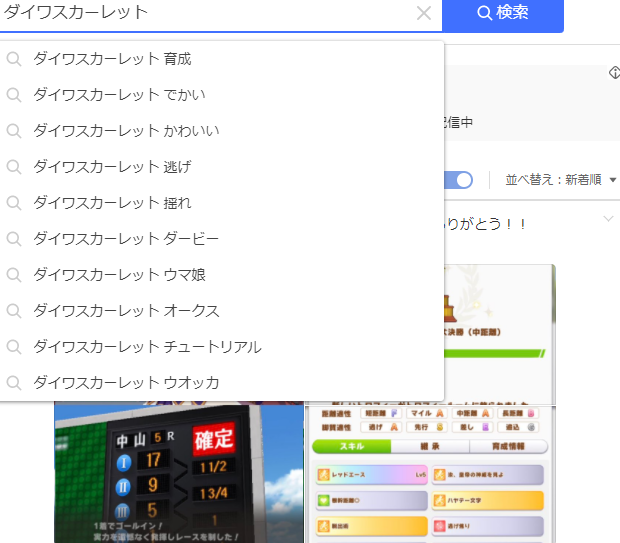Open the trophy result image thumbnail
The image size is (620, 543).
(500, 334)
